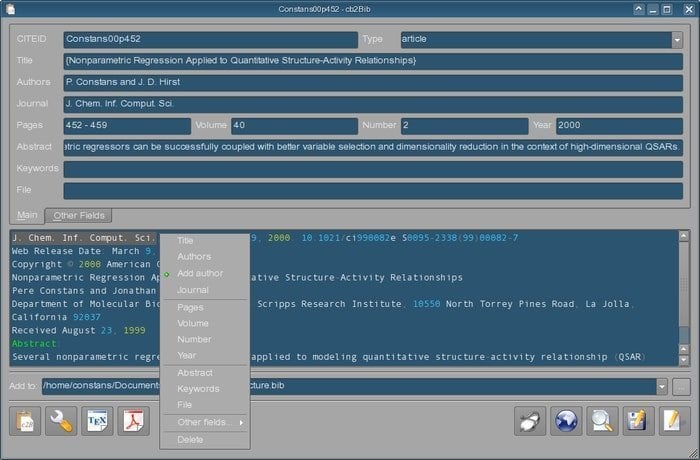Choose Authors in the context menu
The height and width of the screenshot is (460, 700).
coord(205,256)
